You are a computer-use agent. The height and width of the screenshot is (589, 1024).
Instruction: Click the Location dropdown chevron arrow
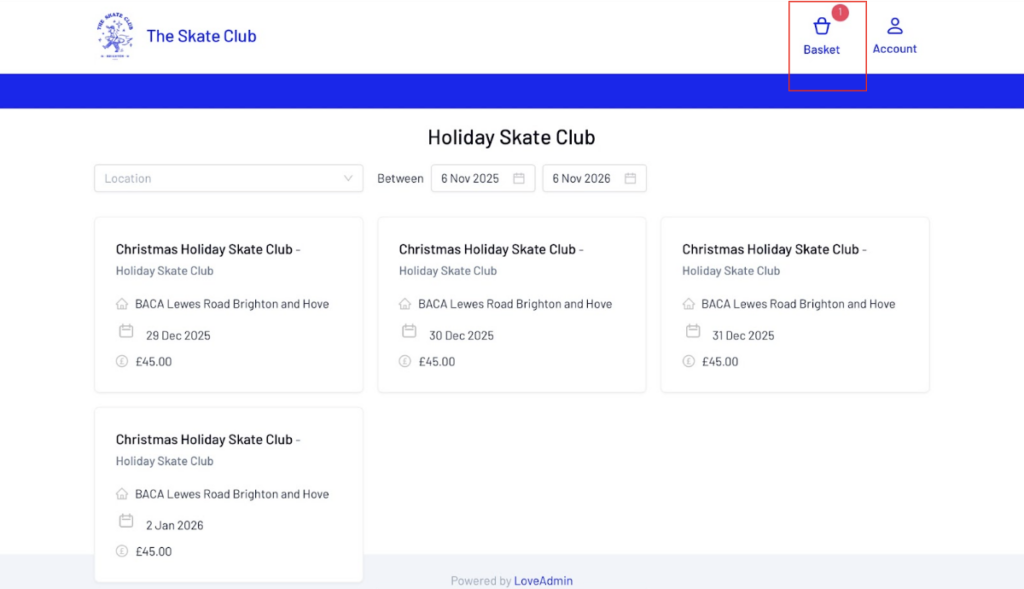pyautogui.click(x=348, y=178)
